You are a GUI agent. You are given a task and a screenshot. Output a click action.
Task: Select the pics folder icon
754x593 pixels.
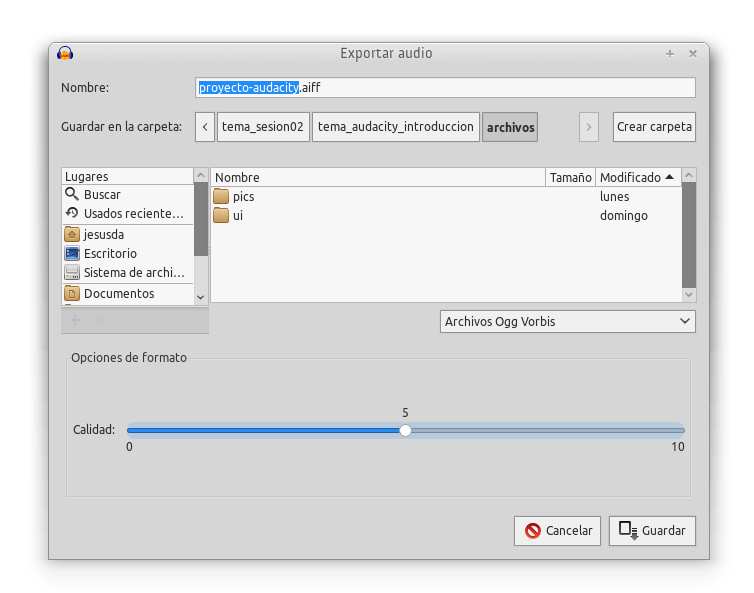click(x=221, y=196)
